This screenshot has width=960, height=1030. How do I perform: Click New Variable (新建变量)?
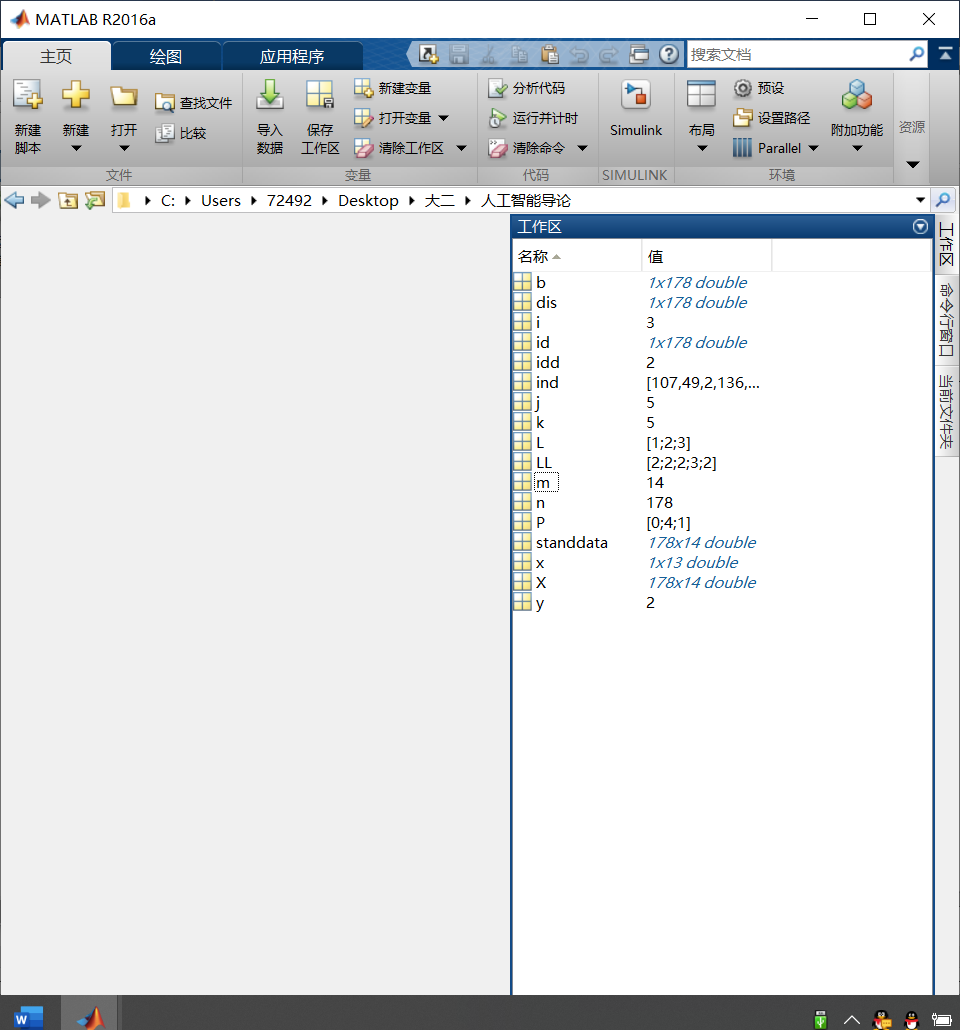click(x=392, y=88)
